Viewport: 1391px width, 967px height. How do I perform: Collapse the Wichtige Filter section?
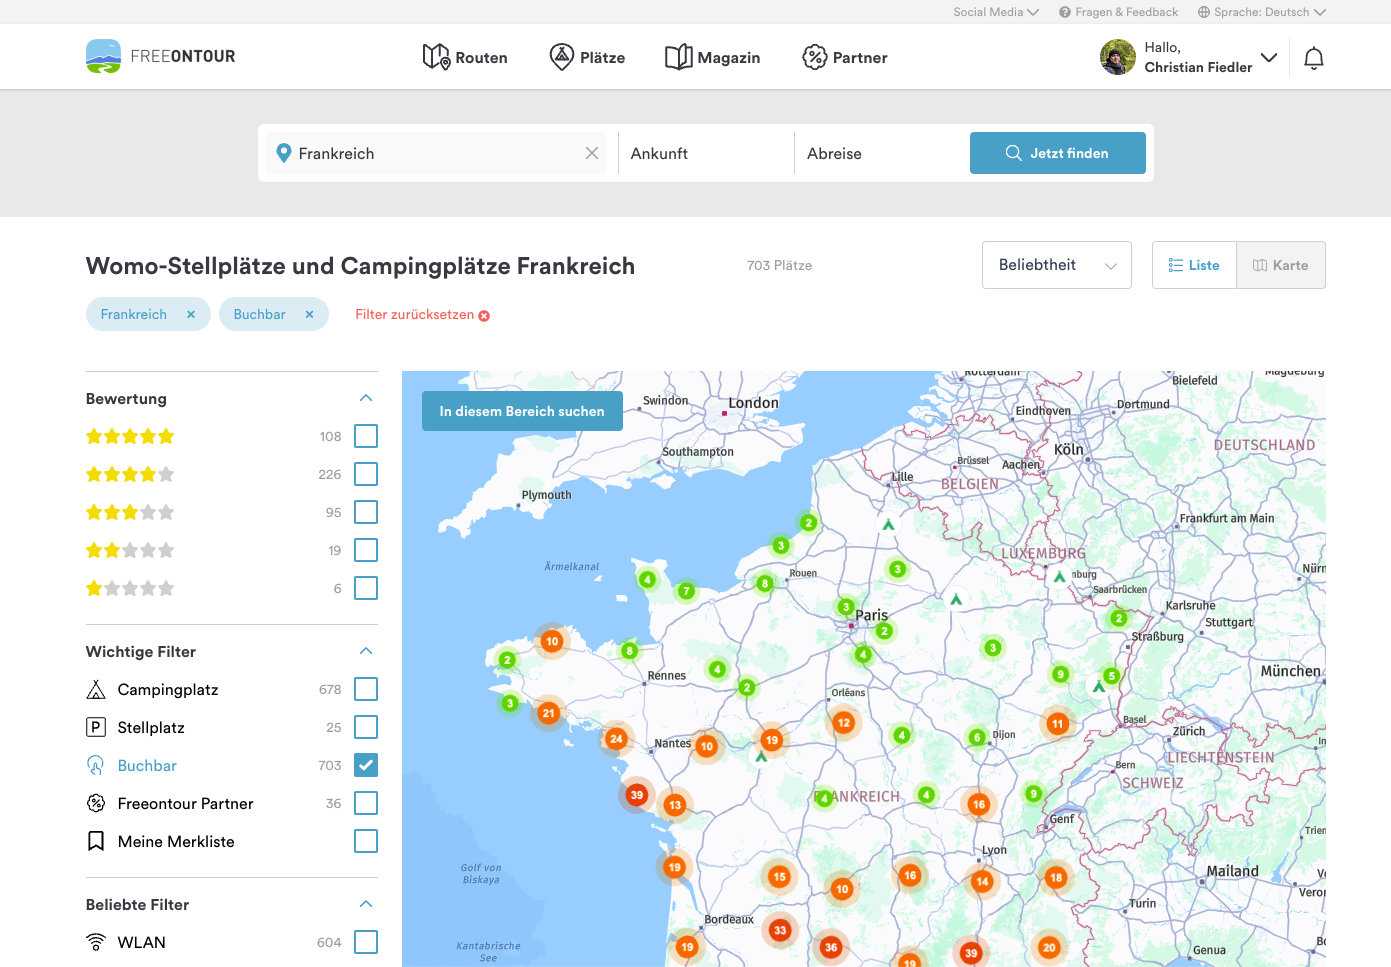[366, 651]
